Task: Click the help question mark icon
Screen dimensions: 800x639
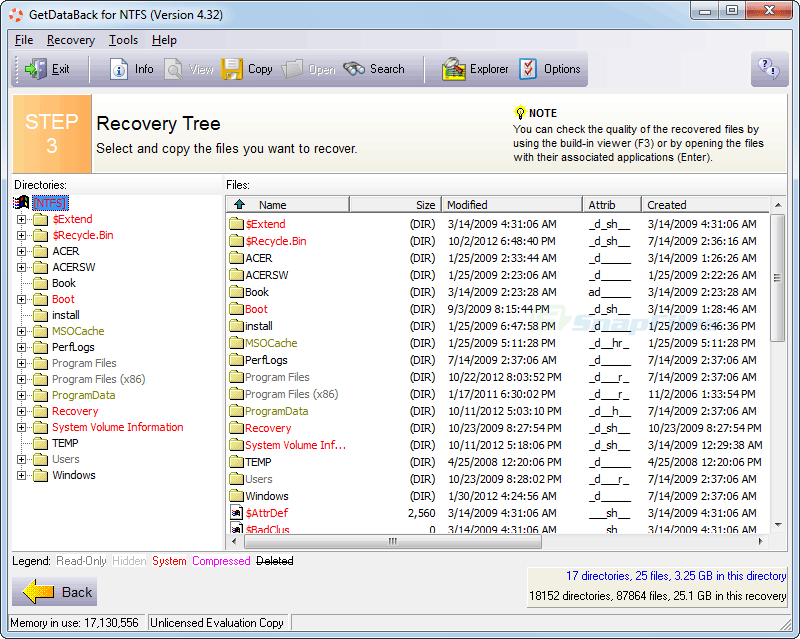Action: (769, 69)
